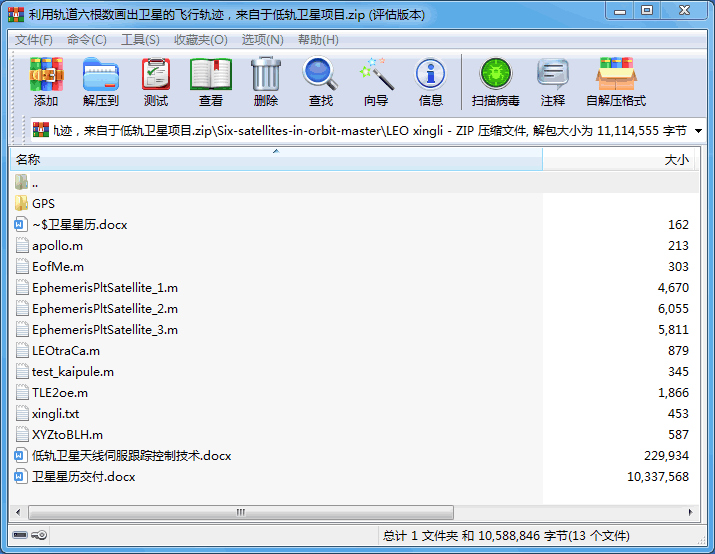
Task: Open the 收藏夹(O) menu
Action: click(x=201, y=40)
